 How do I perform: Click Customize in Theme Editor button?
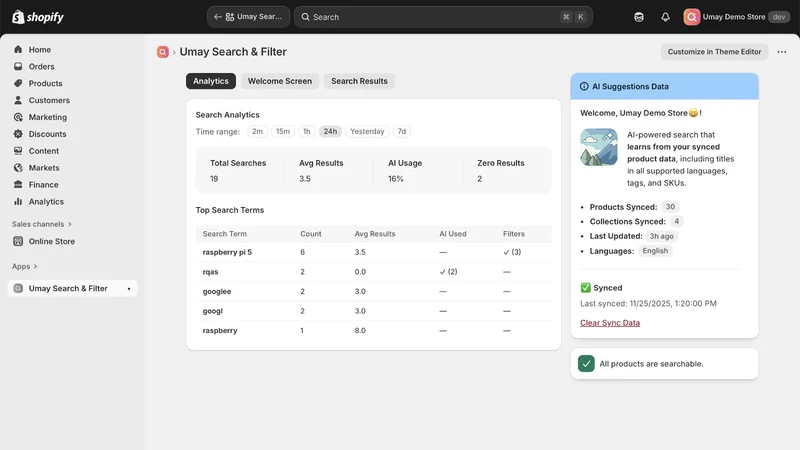(x=714, y=52)
